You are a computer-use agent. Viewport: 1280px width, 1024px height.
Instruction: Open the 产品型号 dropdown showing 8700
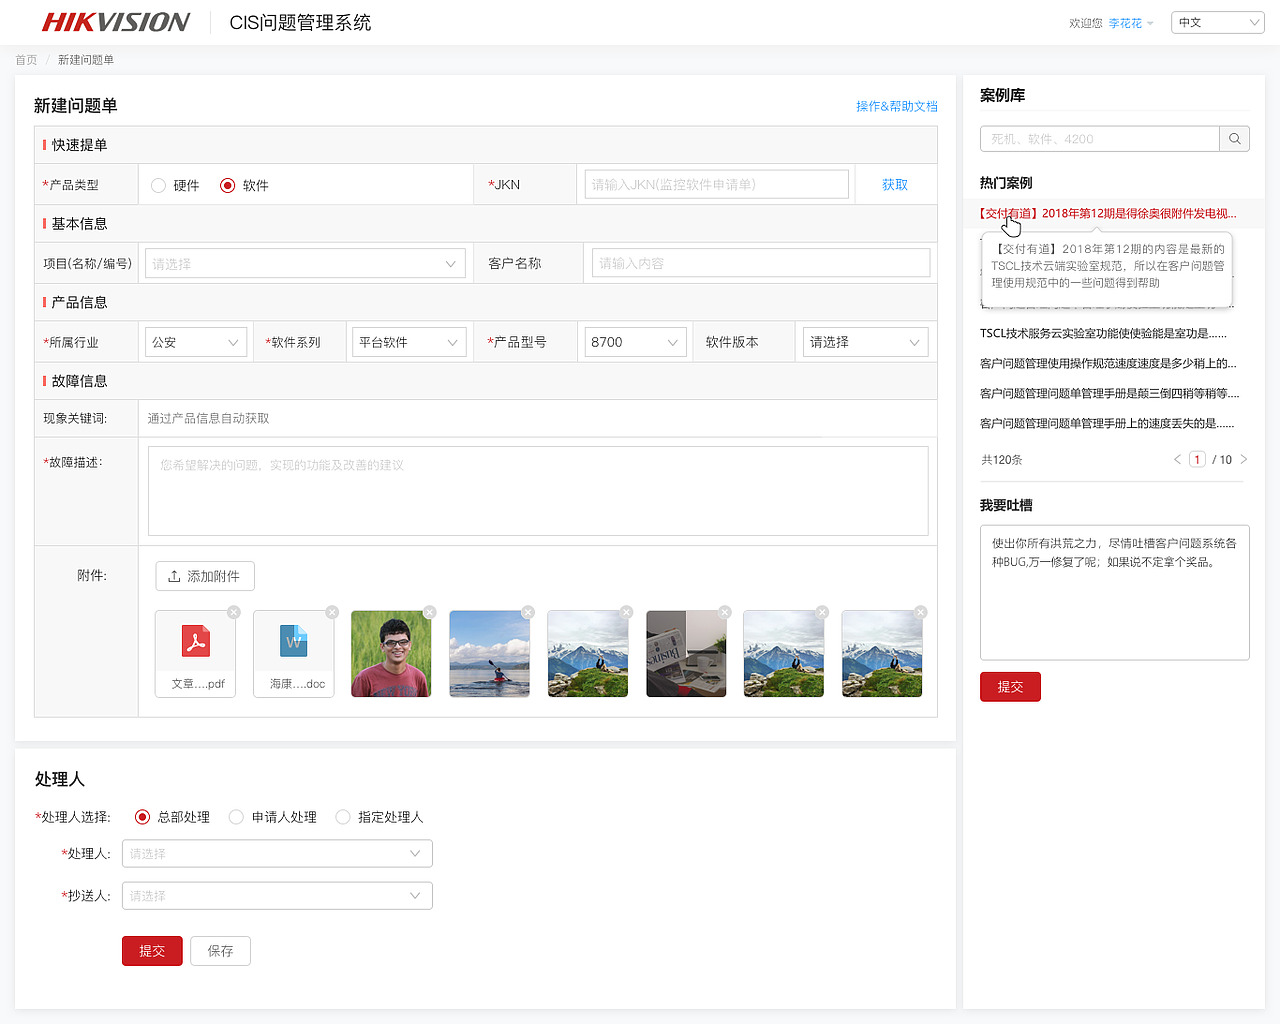(635, 341)
